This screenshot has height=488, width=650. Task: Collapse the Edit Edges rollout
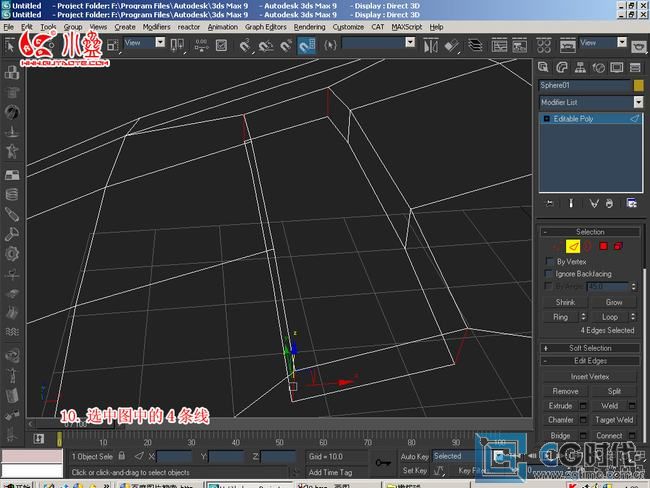[590, 361]
